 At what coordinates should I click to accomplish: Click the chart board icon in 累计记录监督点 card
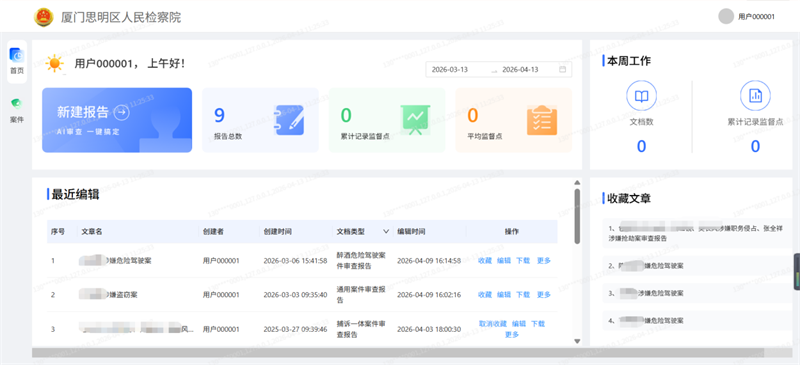pyautogui.click(x=415, y=120)
